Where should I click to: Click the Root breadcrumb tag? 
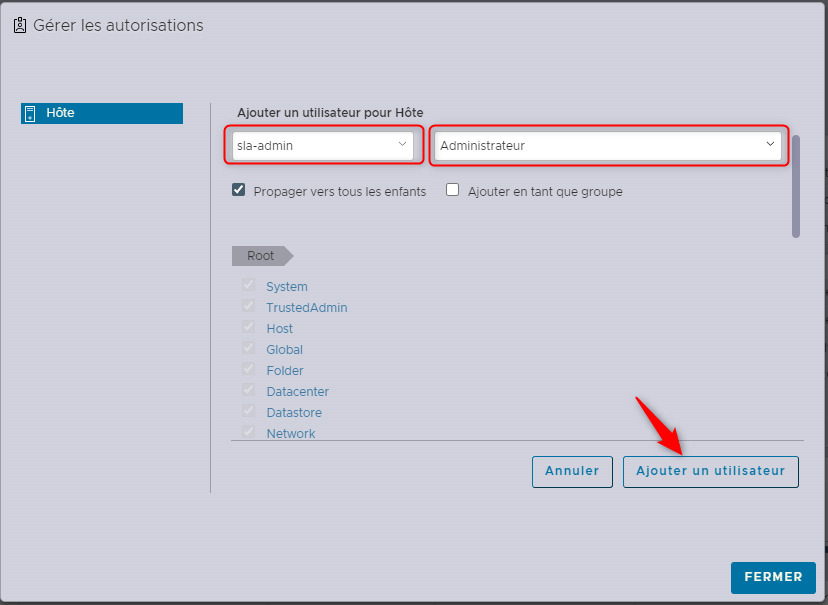[261, 256]
